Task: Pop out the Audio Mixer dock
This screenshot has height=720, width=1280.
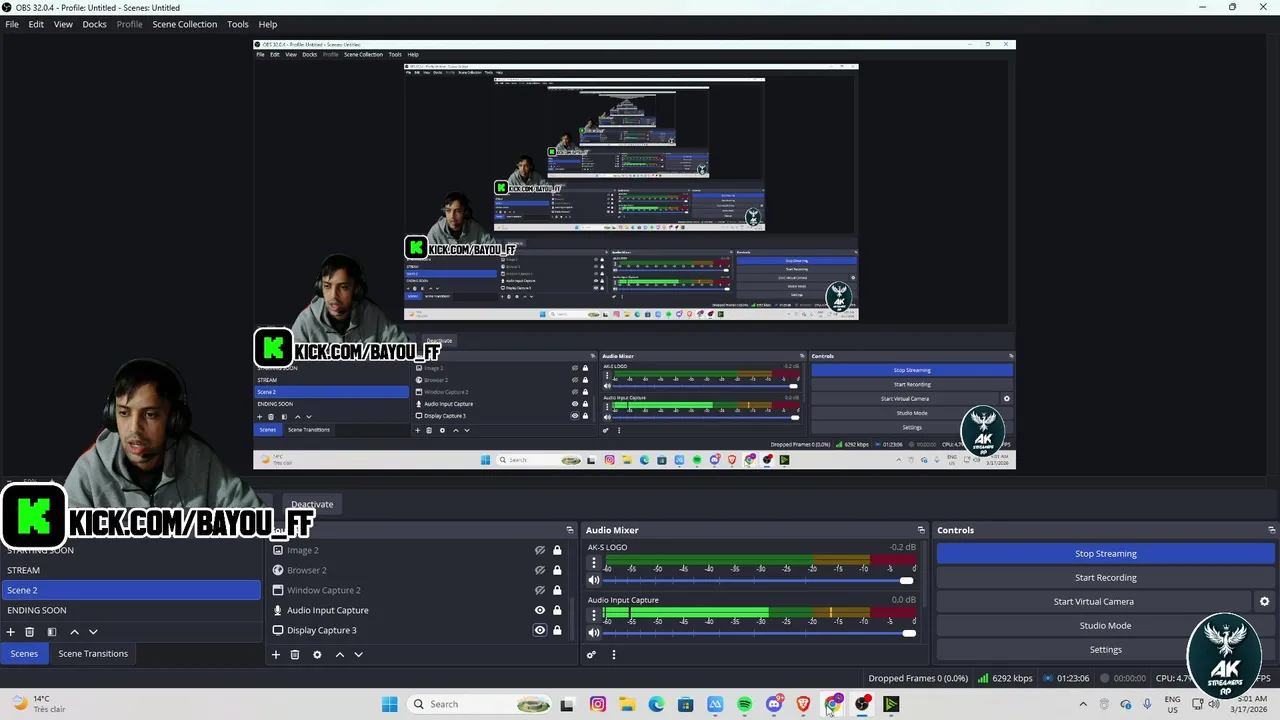Action: [x=921, y=530]
